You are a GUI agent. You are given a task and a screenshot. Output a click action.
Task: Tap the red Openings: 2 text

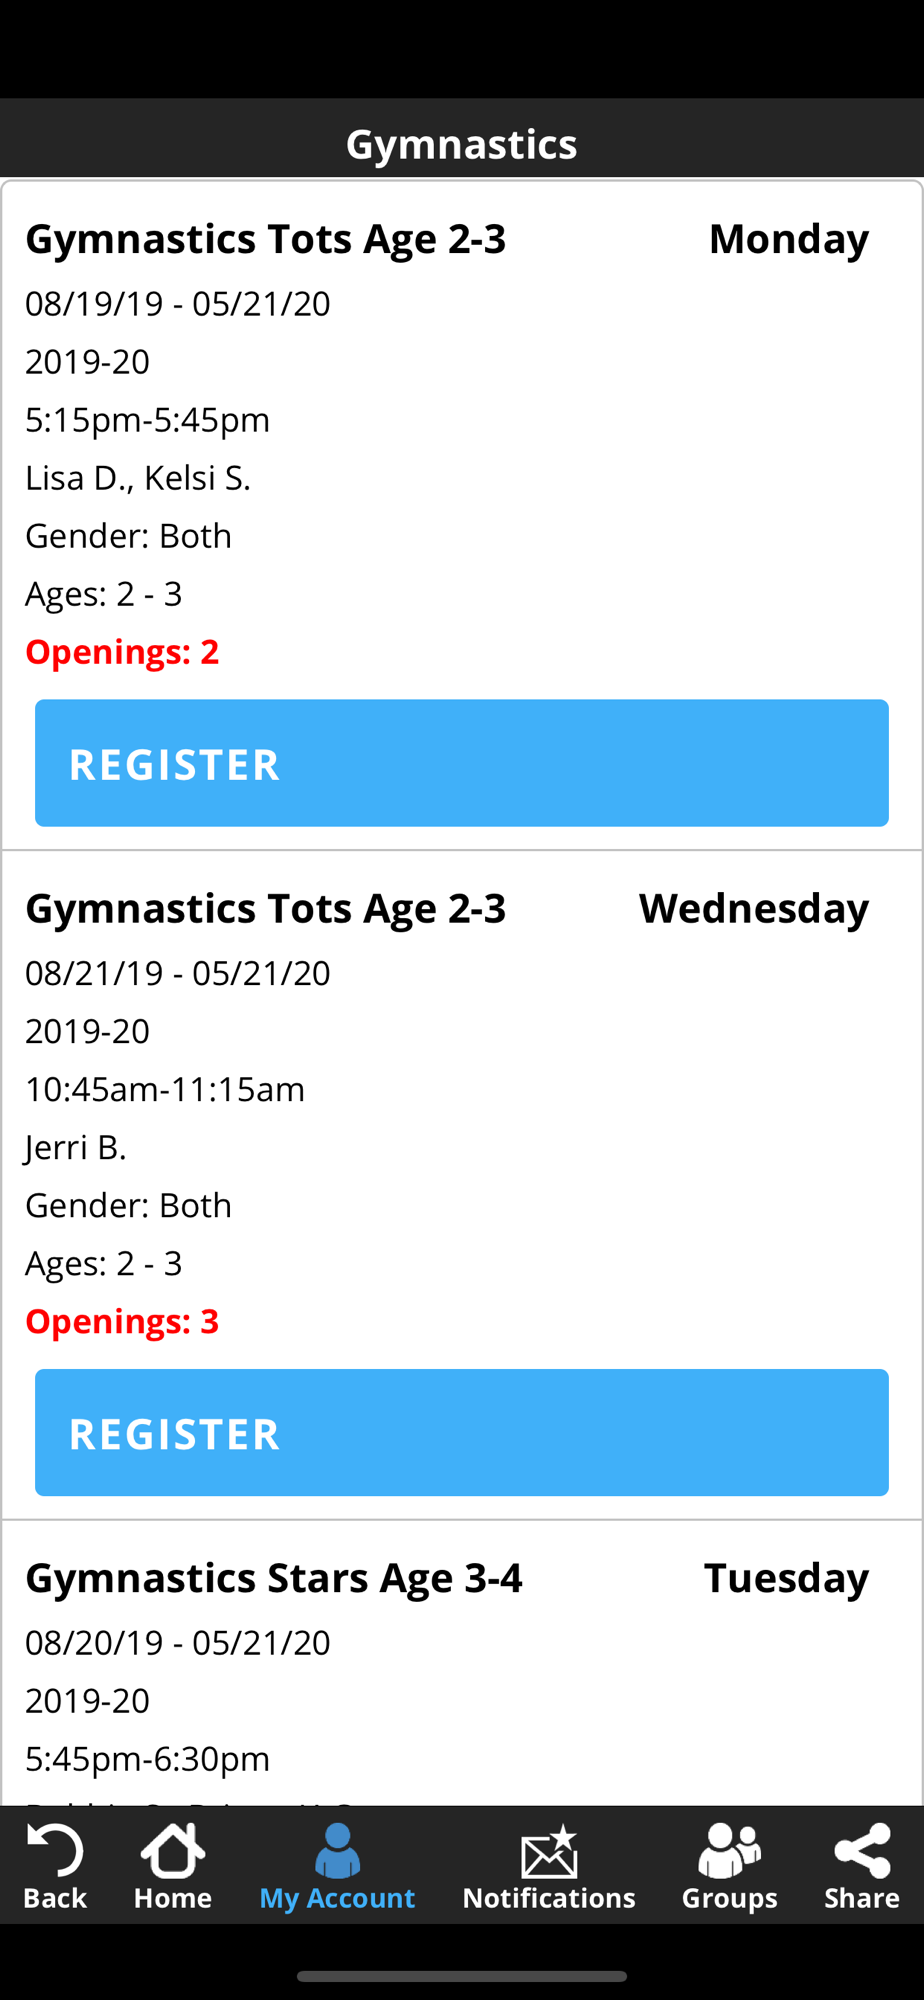point(122,652)
